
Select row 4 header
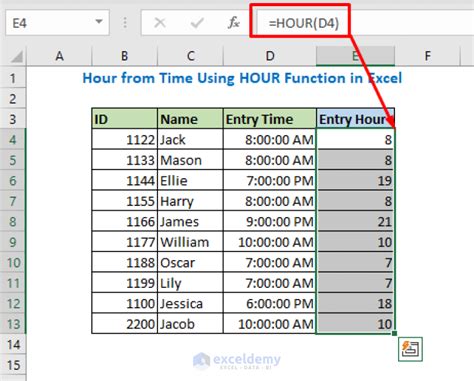13,140
